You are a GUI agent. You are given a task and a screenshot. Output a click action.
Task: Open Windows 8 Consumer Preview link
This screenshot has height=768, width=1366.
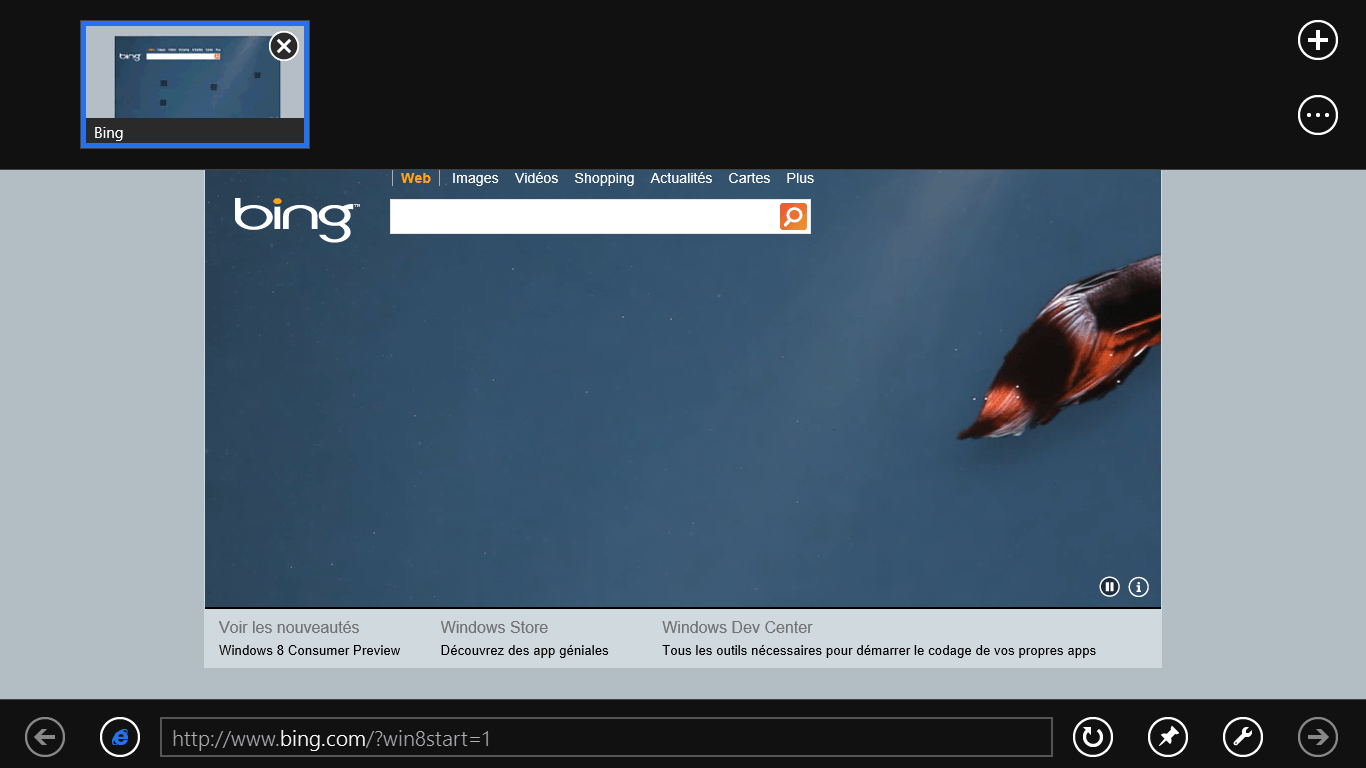click(309, 650)
